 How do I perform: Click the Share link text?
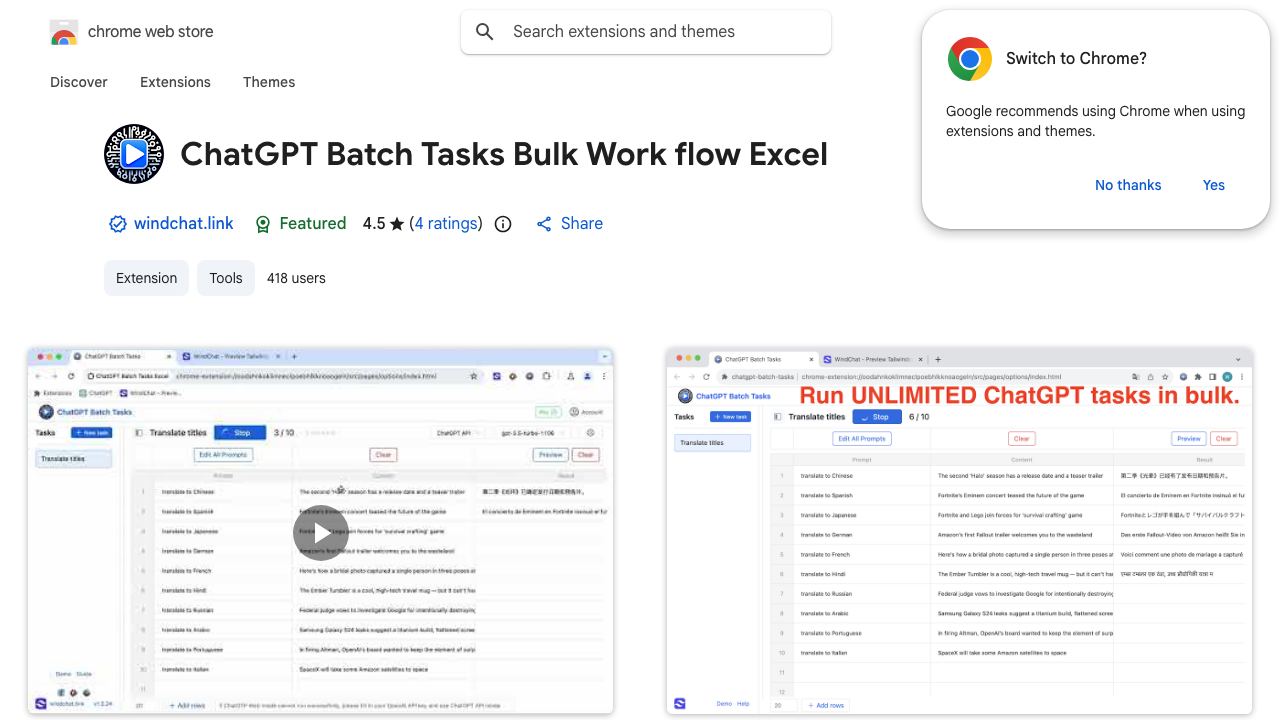coord(582,224)
